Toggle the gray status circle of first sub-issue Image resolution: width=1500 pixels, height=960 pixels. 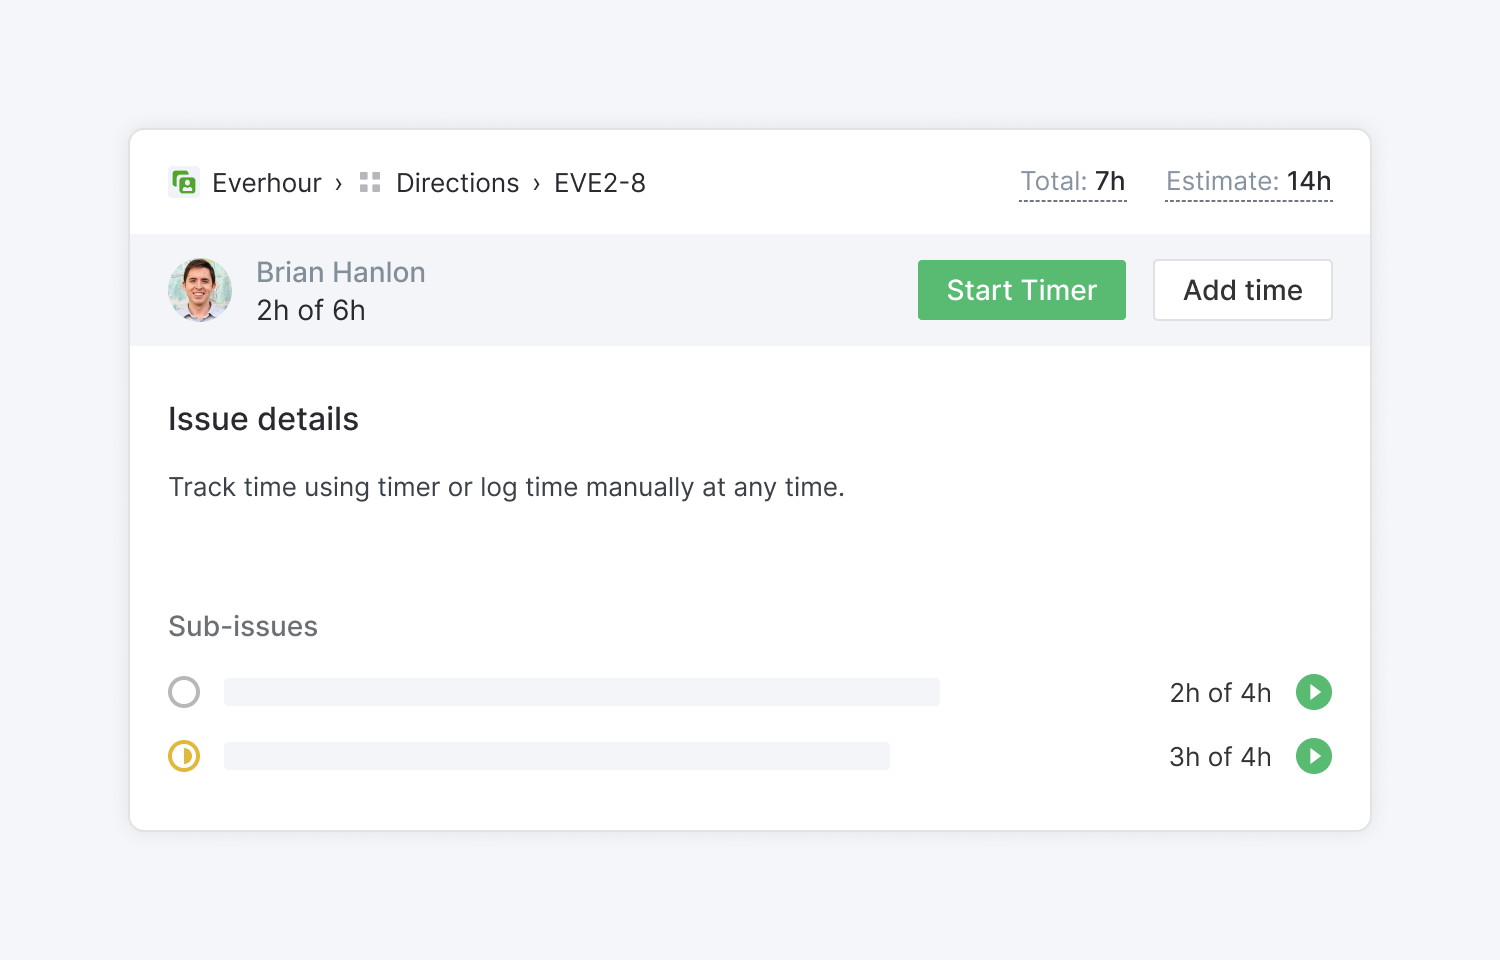coord(184,692)
